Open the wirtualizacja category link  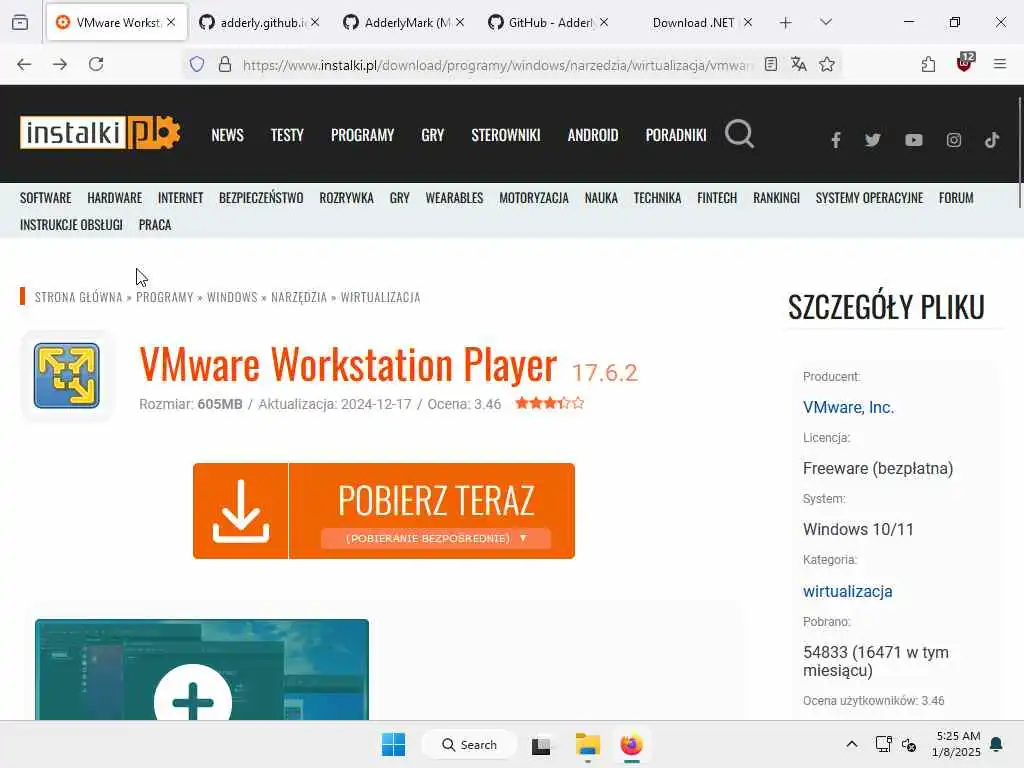pyautogui.click(x=847, y=592)
